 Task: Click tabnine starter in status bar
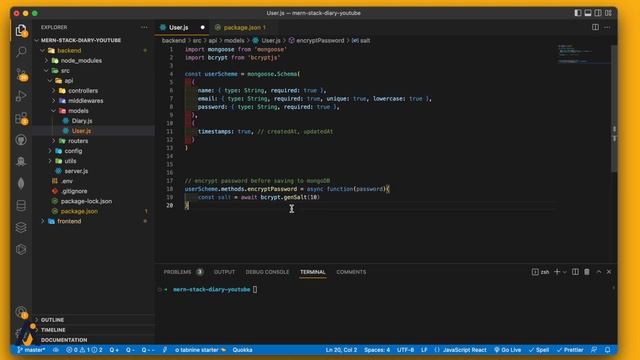(200, 350)
